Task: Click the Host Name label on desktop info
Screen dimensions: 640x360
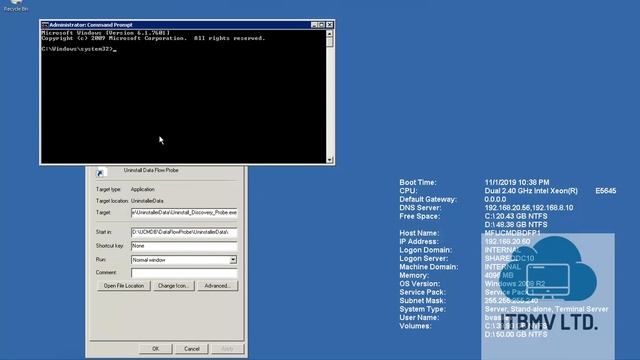Action: click(x=419, y=233)
